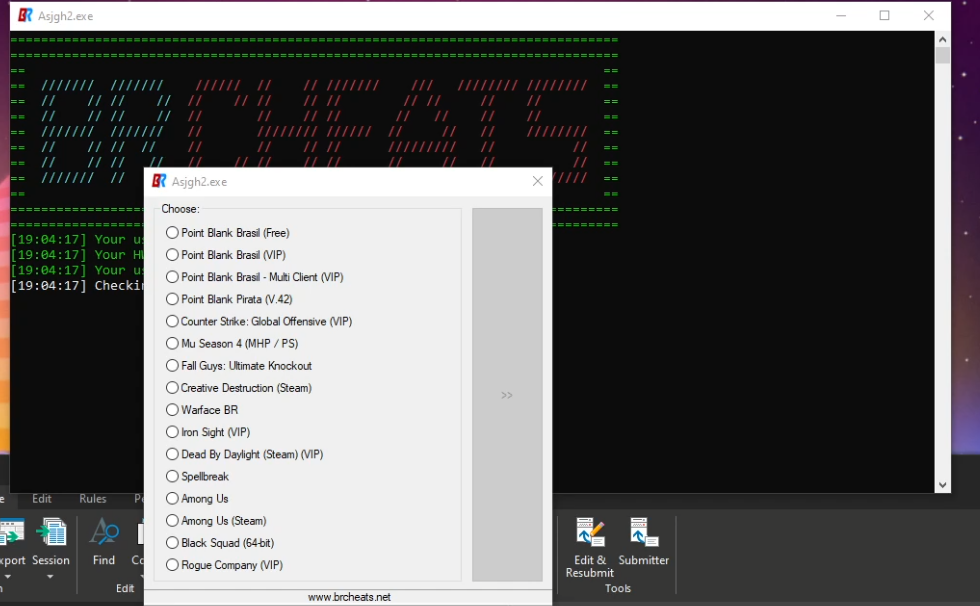
Task: Open the Rules tab in background app
Action: [92, 499]
